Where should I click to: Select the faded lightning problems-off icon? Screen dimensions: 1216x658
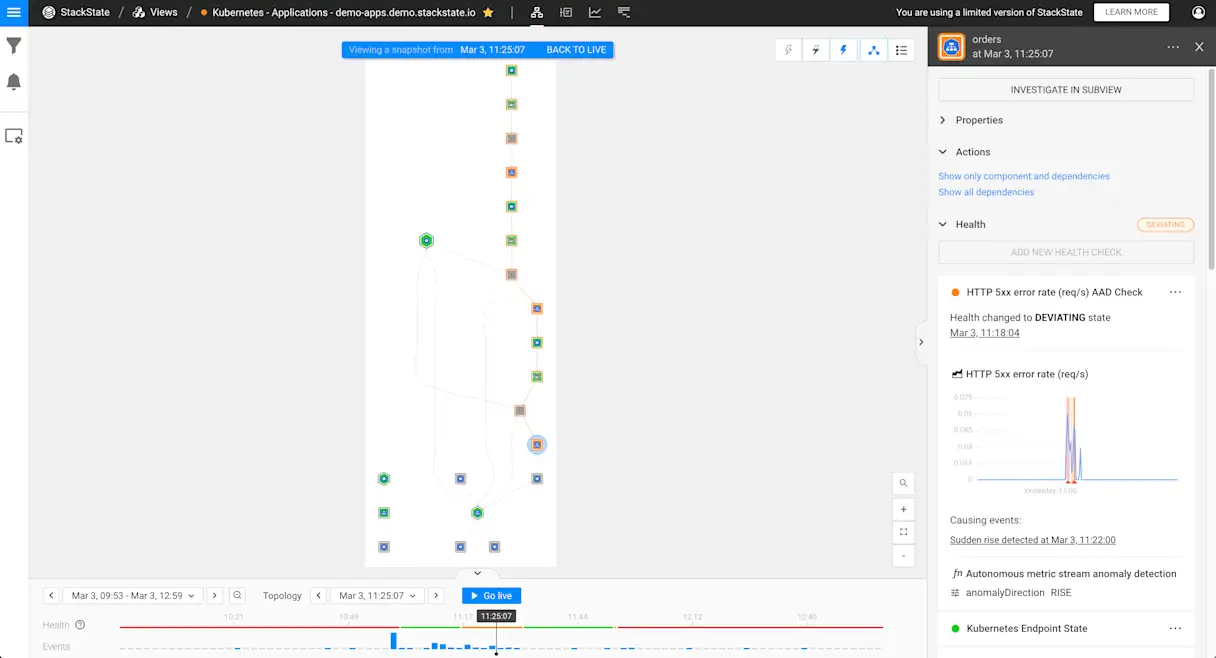[788, 48]
